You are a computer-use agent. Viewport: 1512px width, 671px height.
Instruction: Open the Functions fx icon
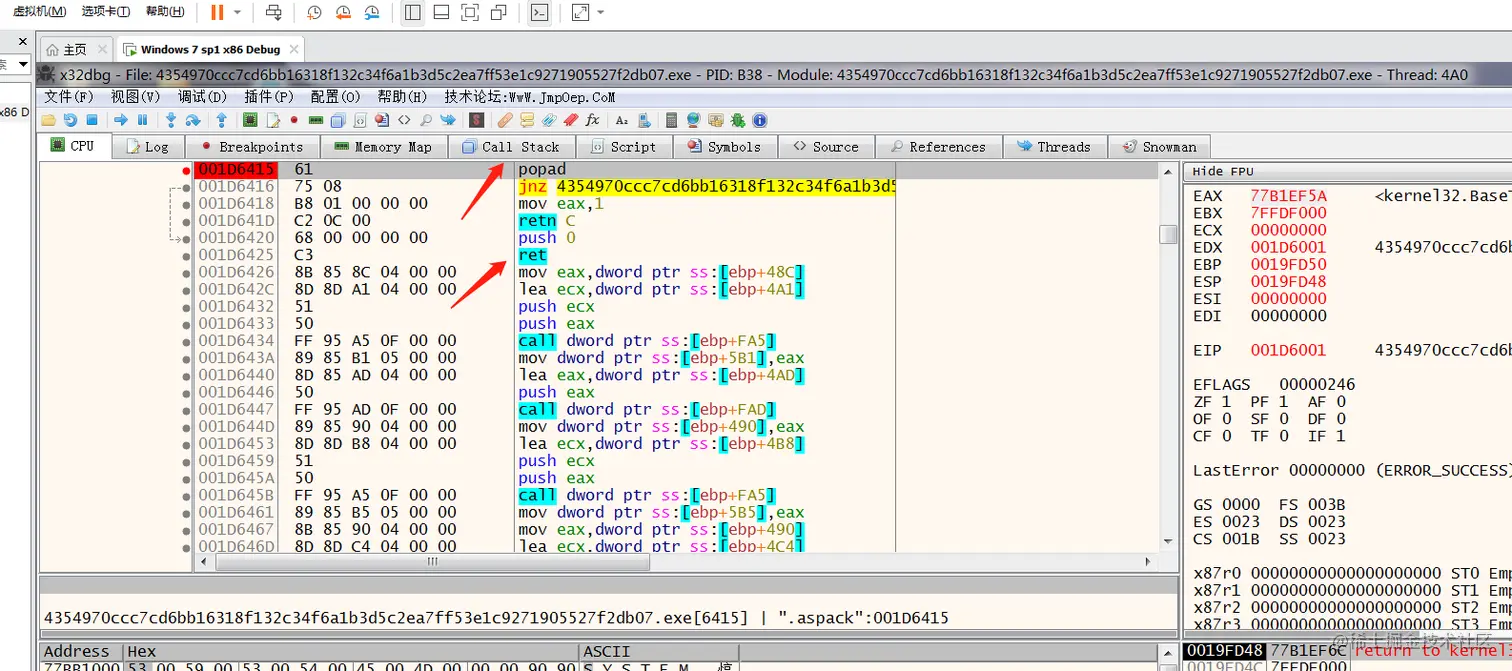point(592,120)
